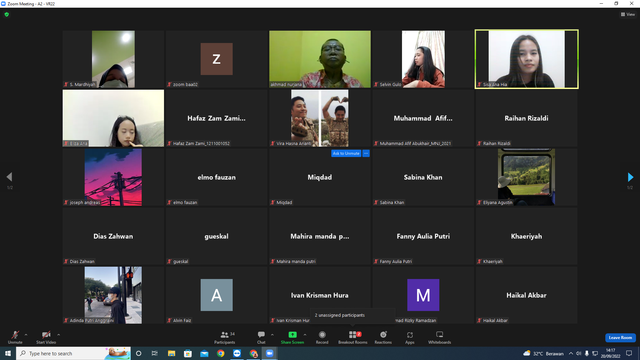Open audio options arrow beside Unmute
The height and width of the screenshot is (360, 640).
[x=26, y=335]
